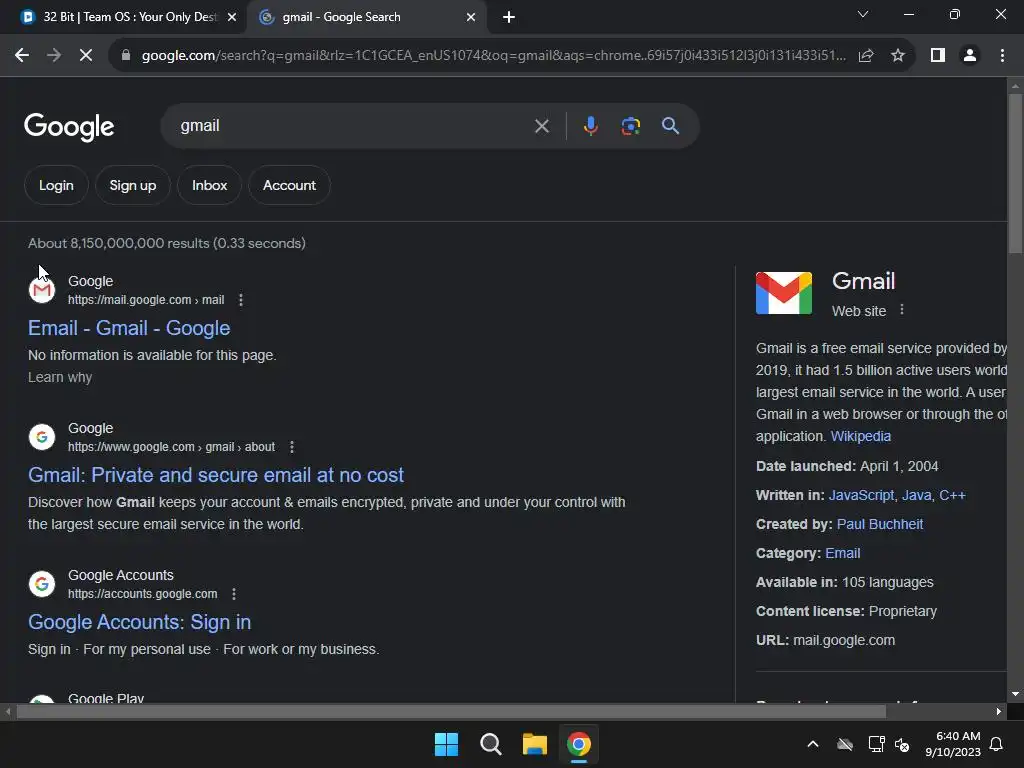Click the Java link in Written in
Screen dimensions: 1024x768
pos(916,495)
